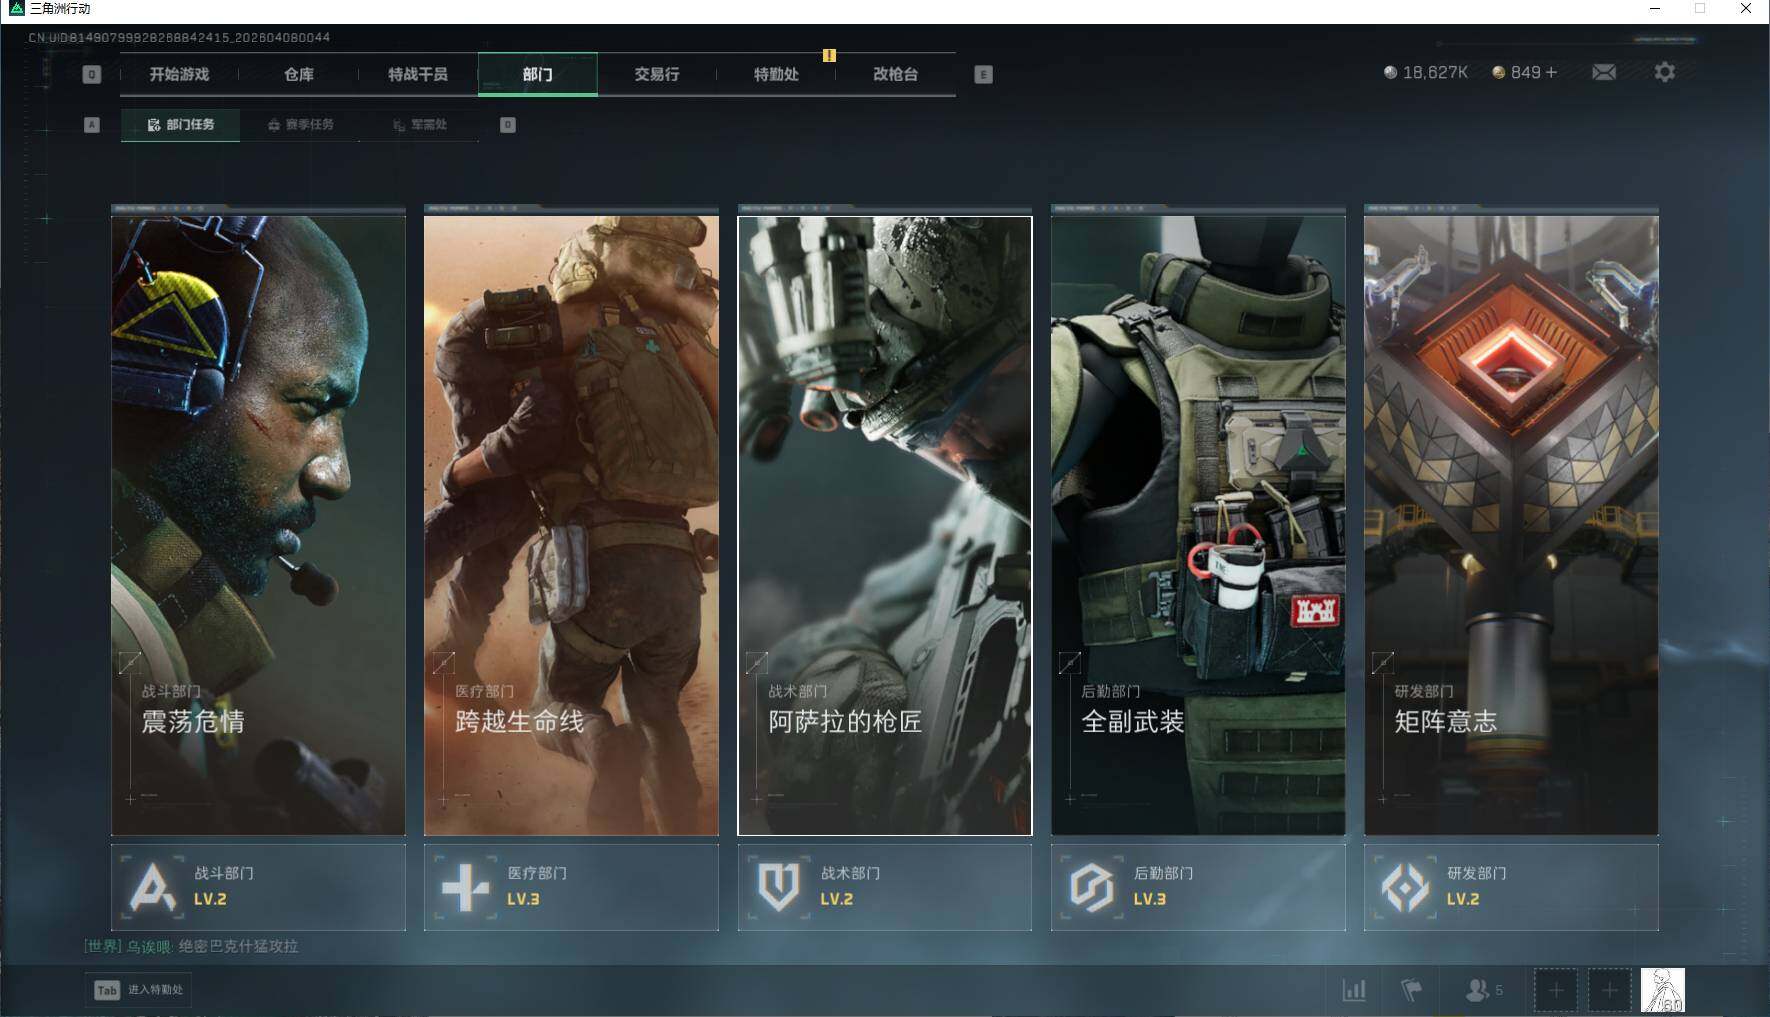The width and height of the screenshot is (1770, 1017).
Task: Click the 战术部门 LV.2 panel
Action: [x=885, y=887]
